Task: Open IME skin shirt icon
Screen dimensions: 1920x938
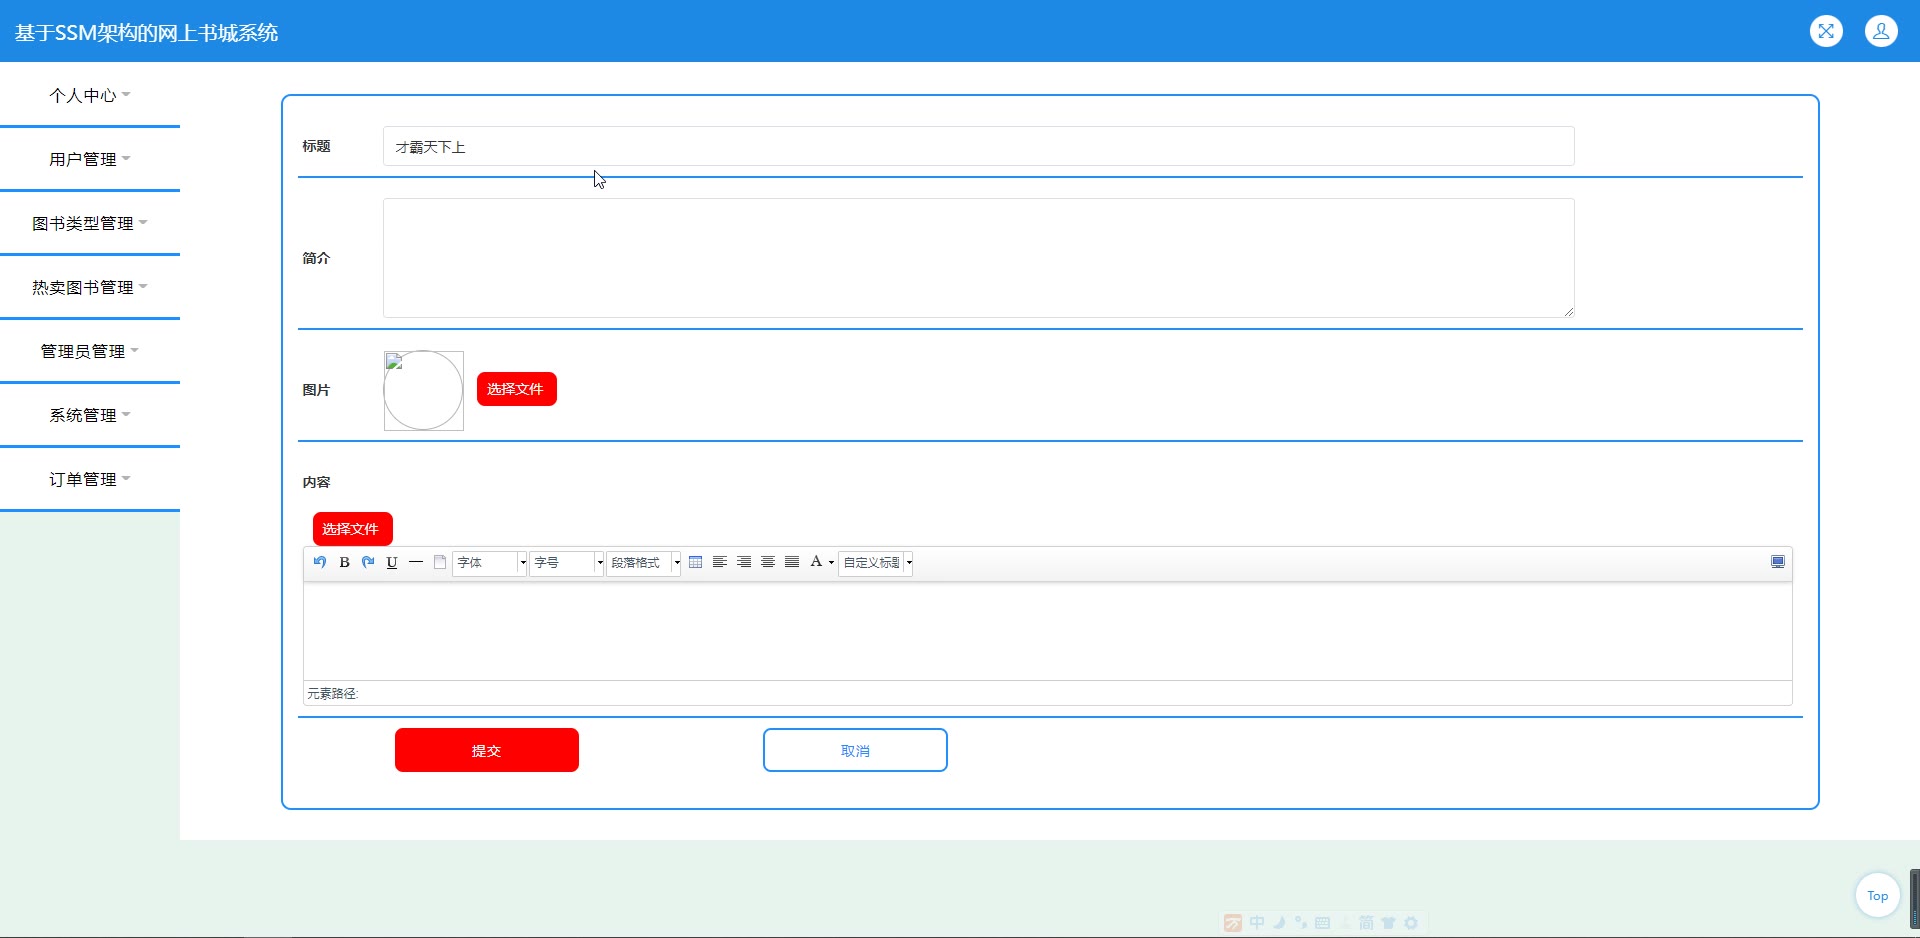Action: 1388,922
